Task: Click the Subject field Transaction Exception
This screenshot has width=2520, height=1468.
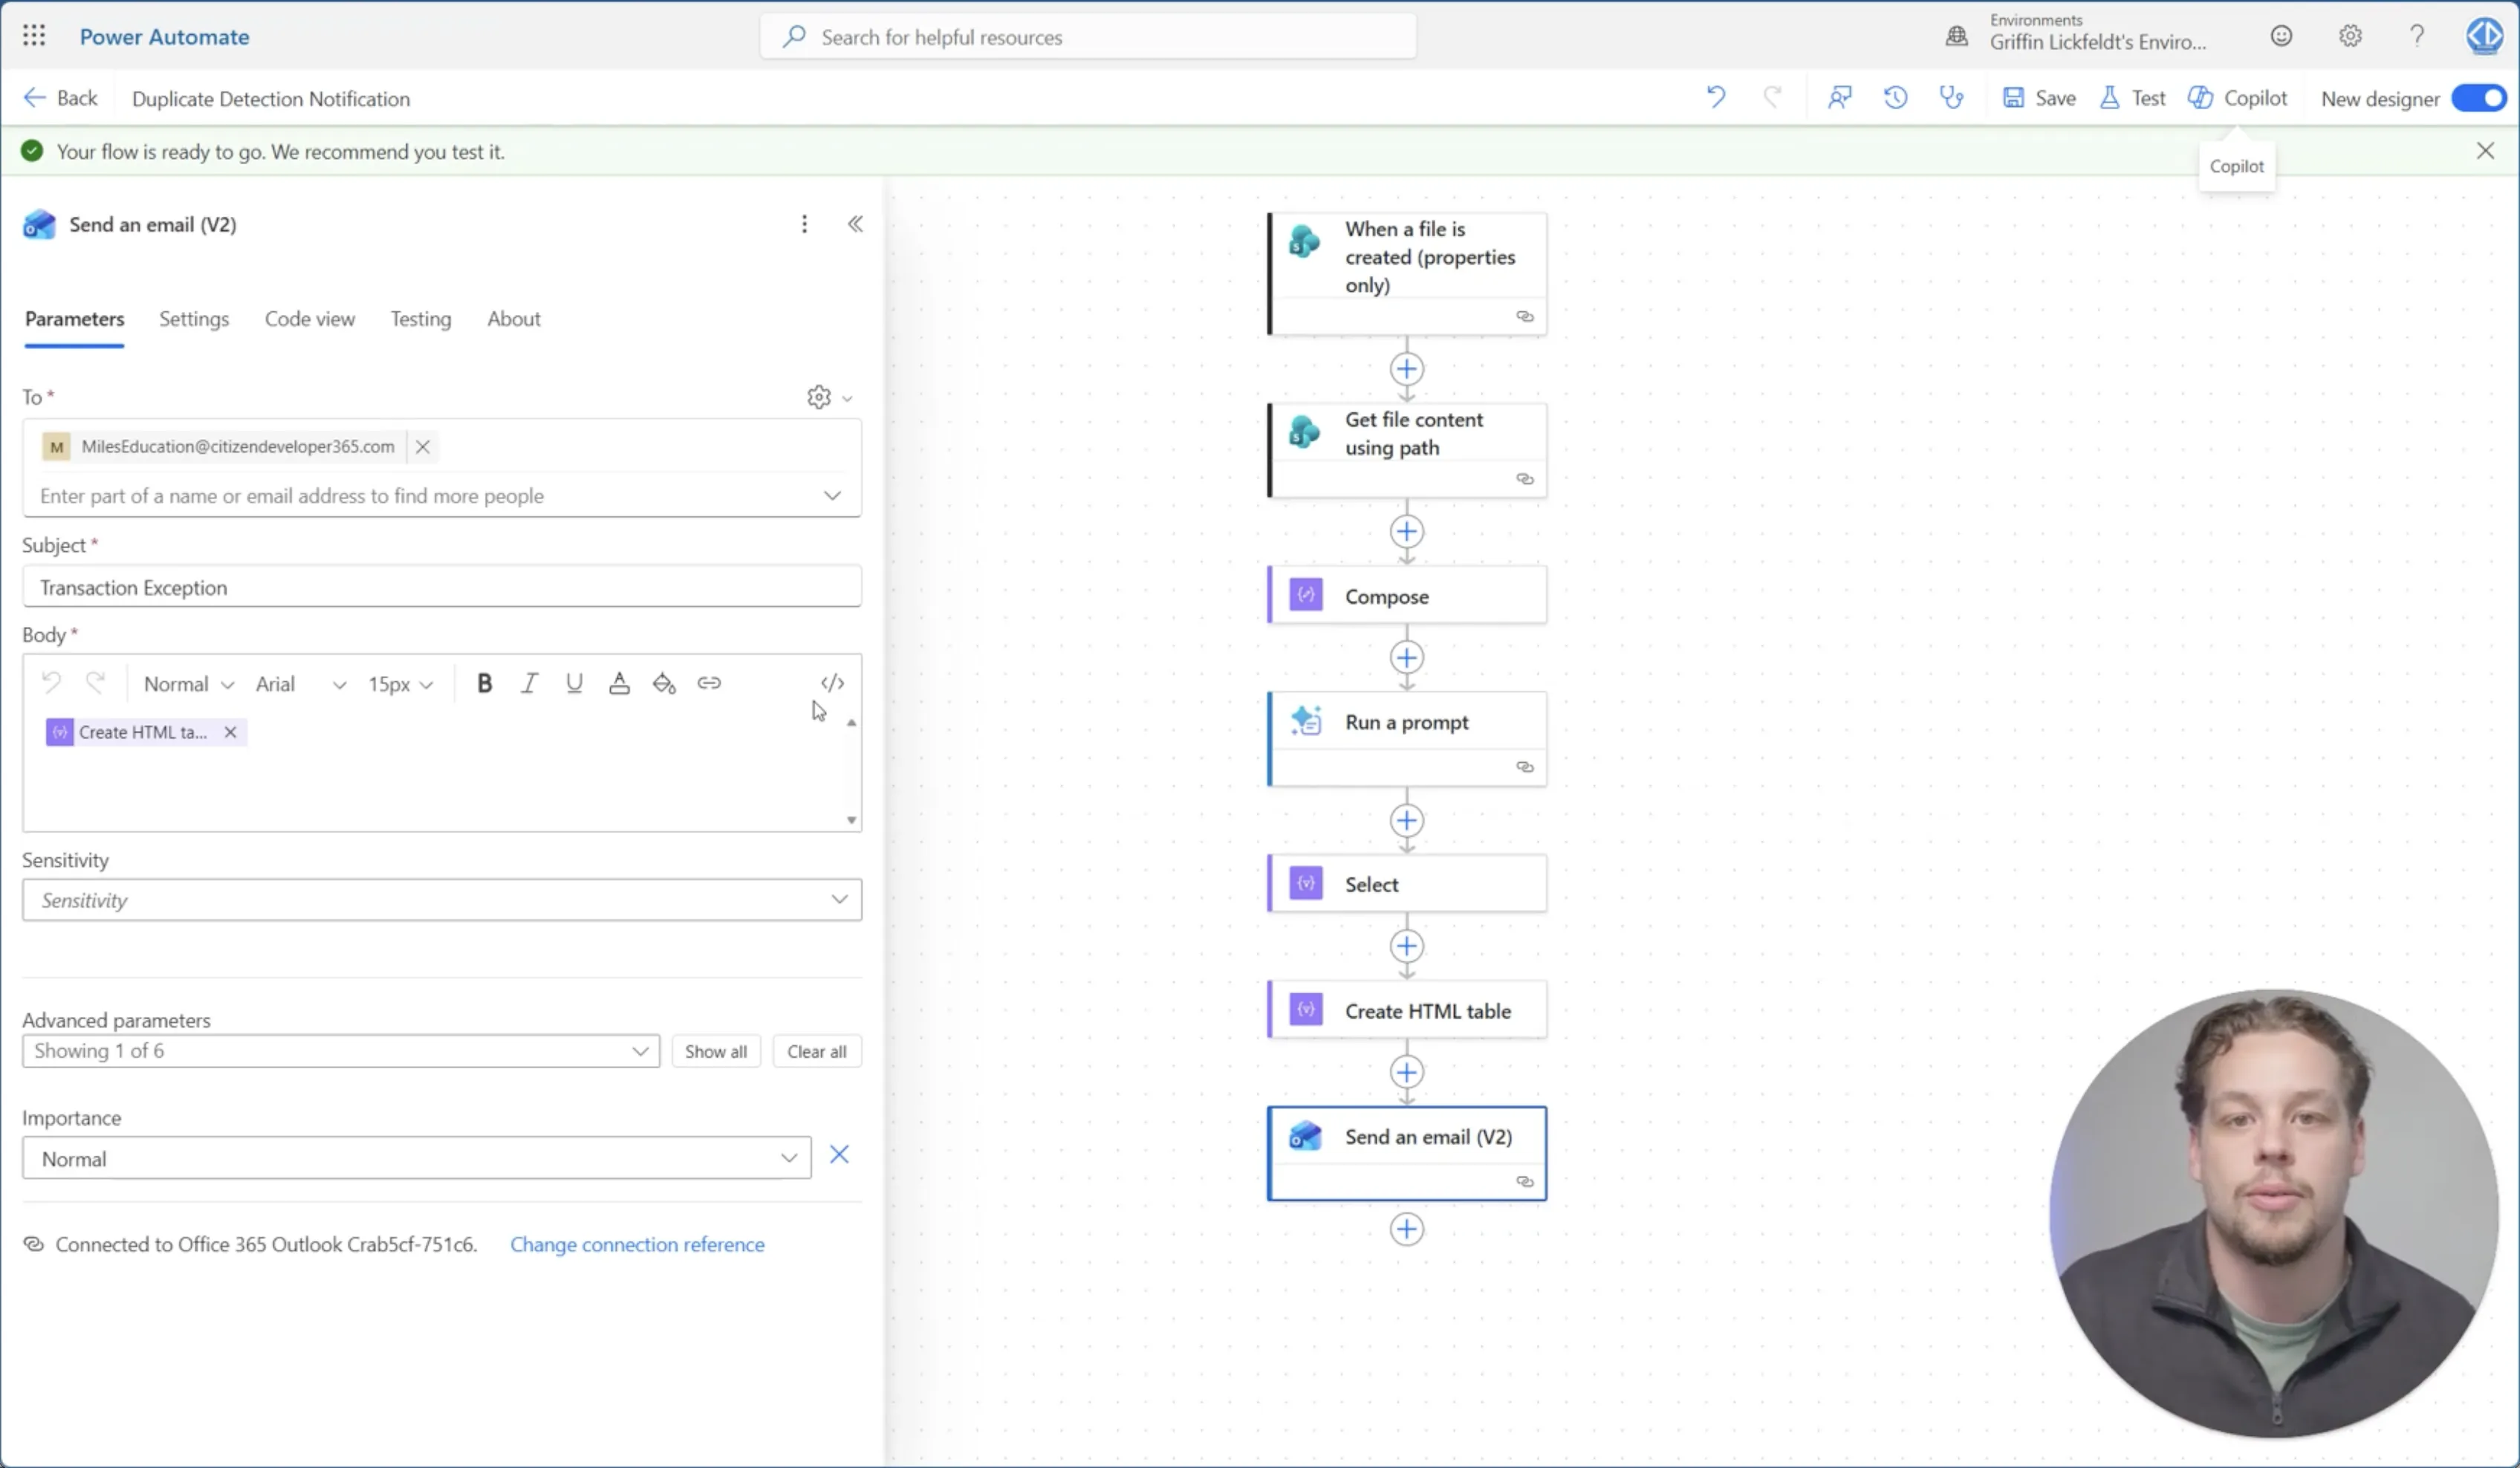Action: point(442,587)
